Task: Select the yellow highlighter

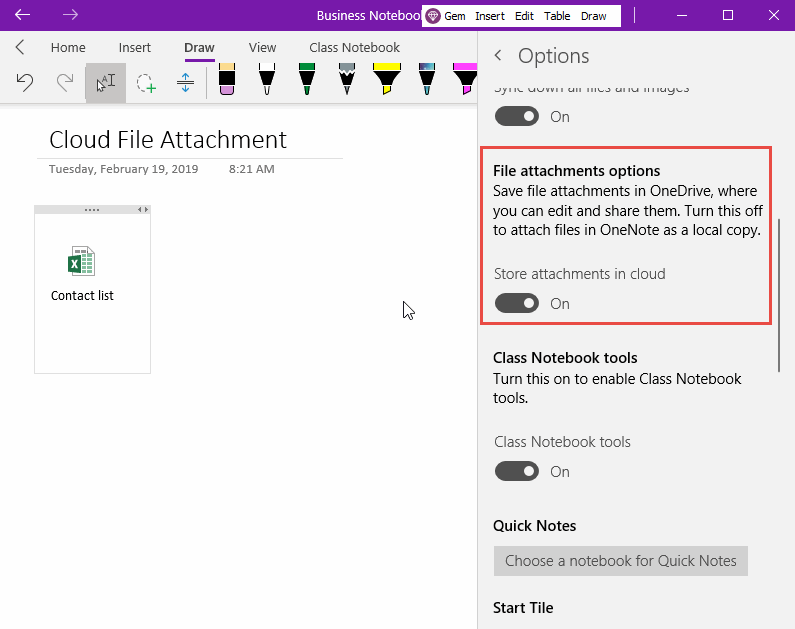Action: pos(387,79)
